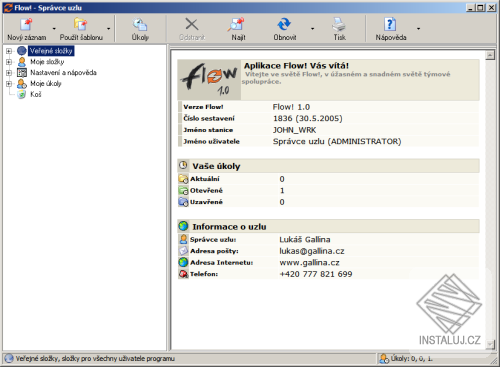The image size is (500, 367).
Task: Click the build number 1836 (30.5.2005)
Action: coord(308,118)
